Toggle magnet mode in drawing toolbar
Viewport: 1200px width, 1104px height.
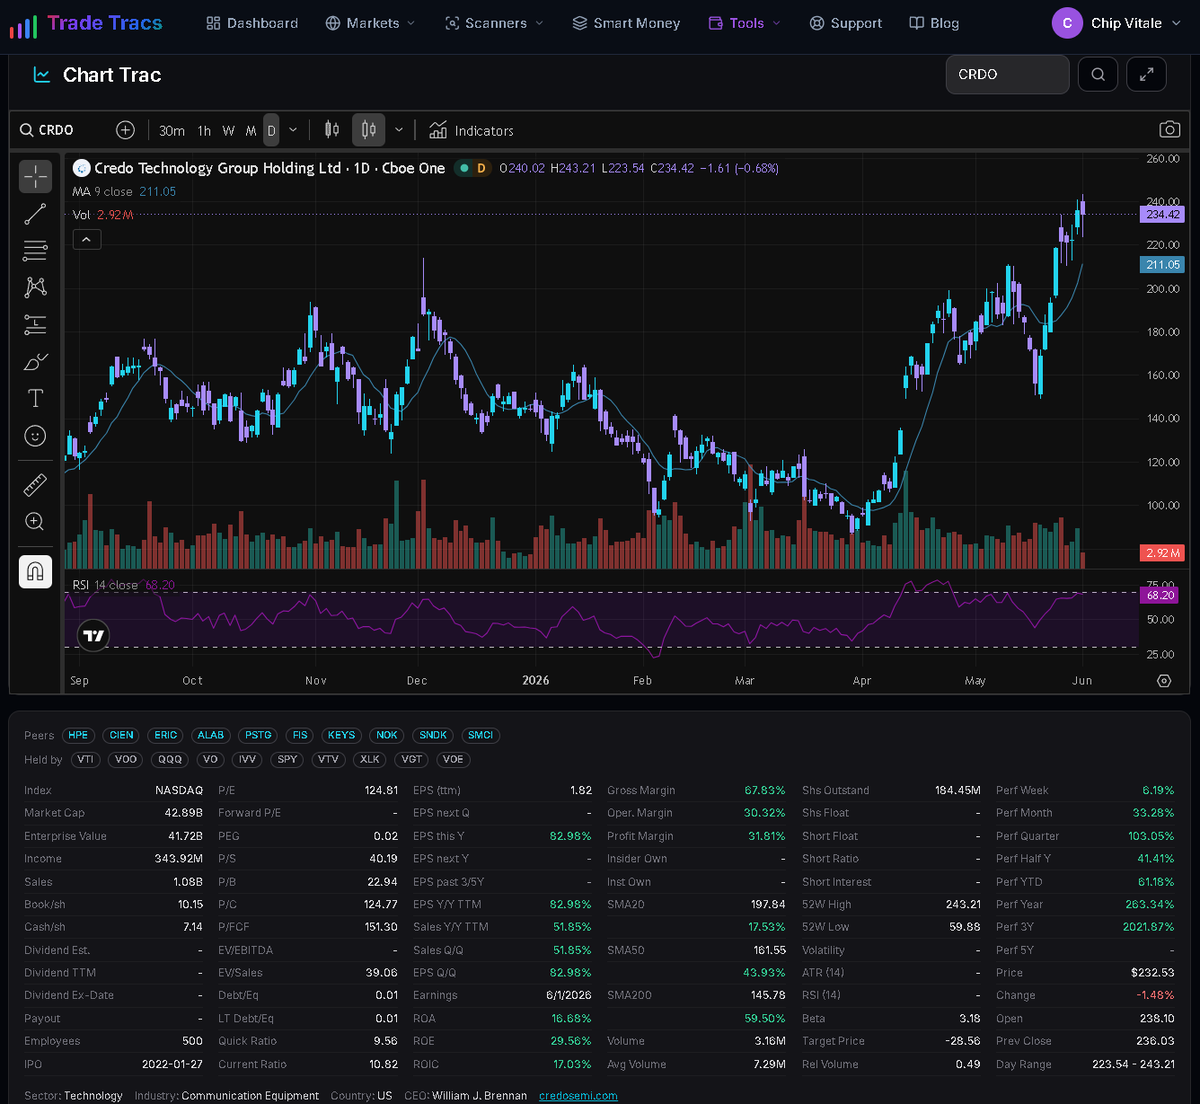(x=35, y=571)
